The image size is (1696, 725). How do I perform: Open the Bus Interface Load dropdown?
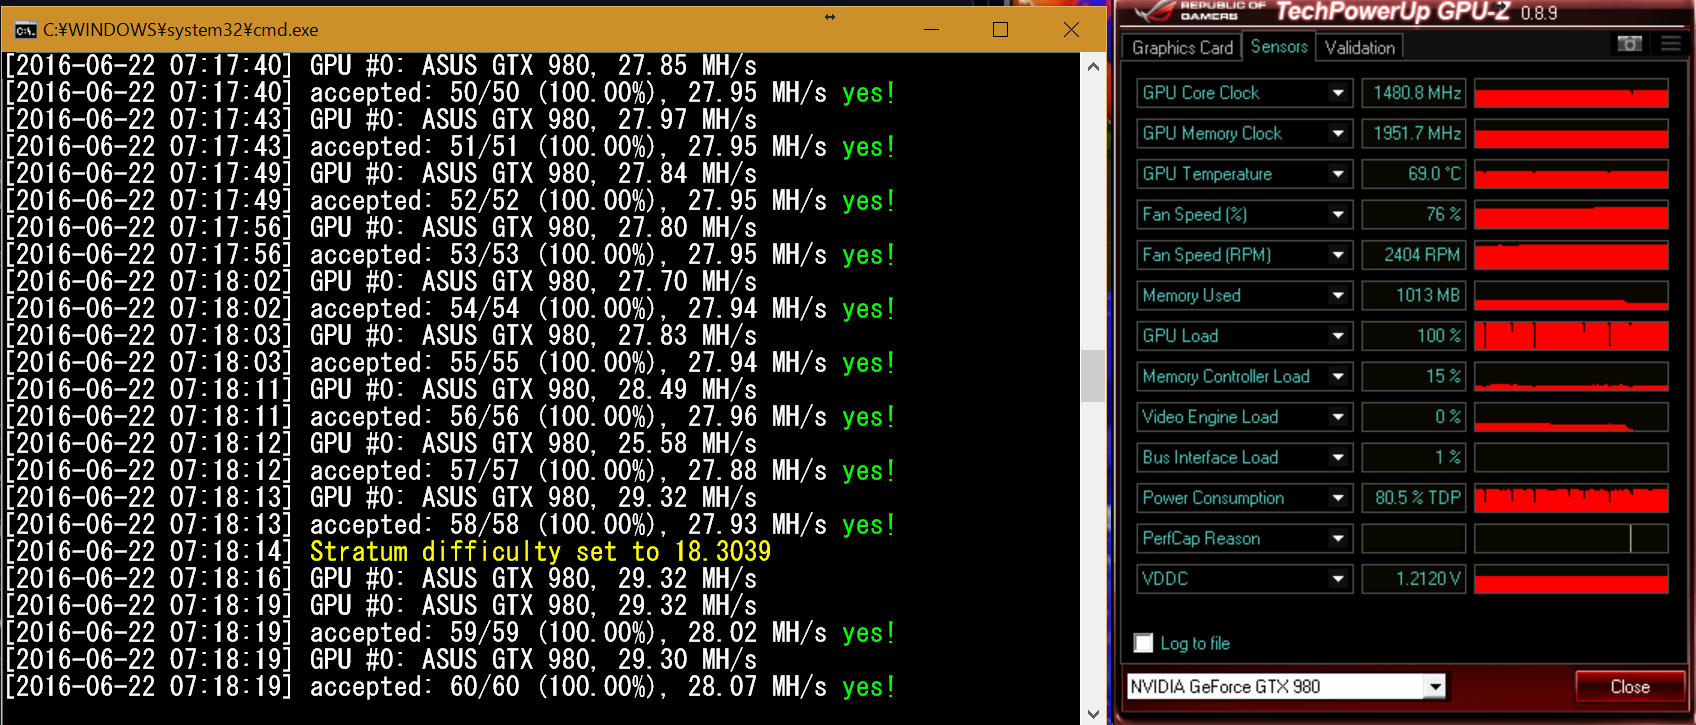(1338, 457)
